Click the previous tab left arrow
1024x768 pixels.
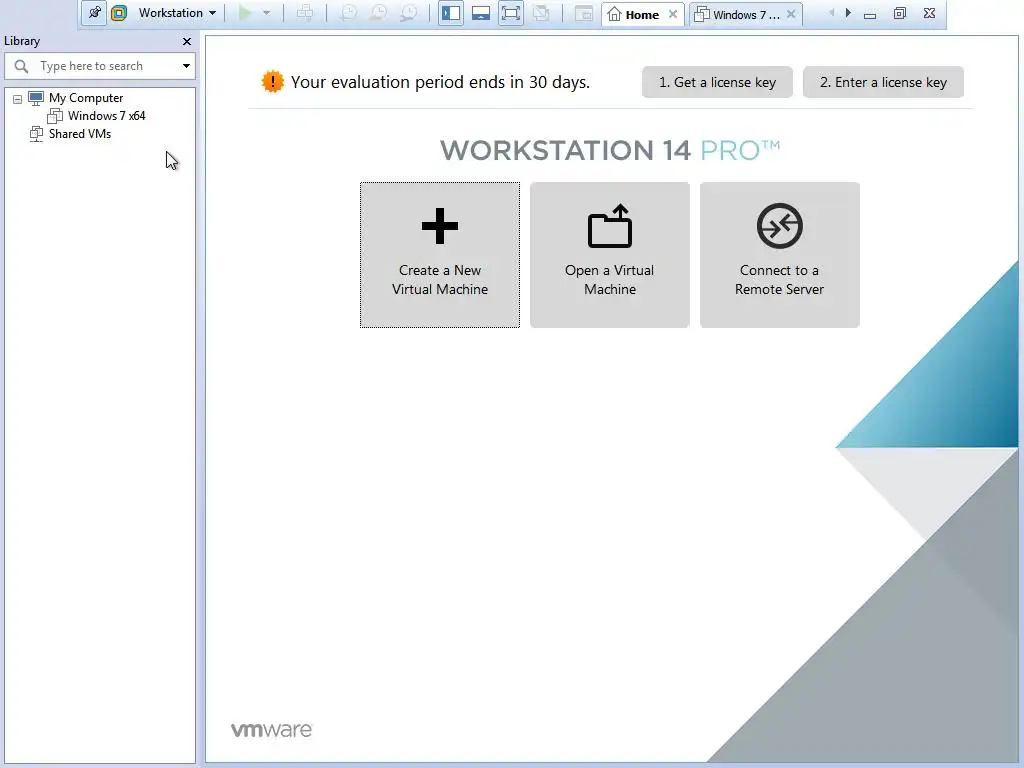click(x=831, y=13)
